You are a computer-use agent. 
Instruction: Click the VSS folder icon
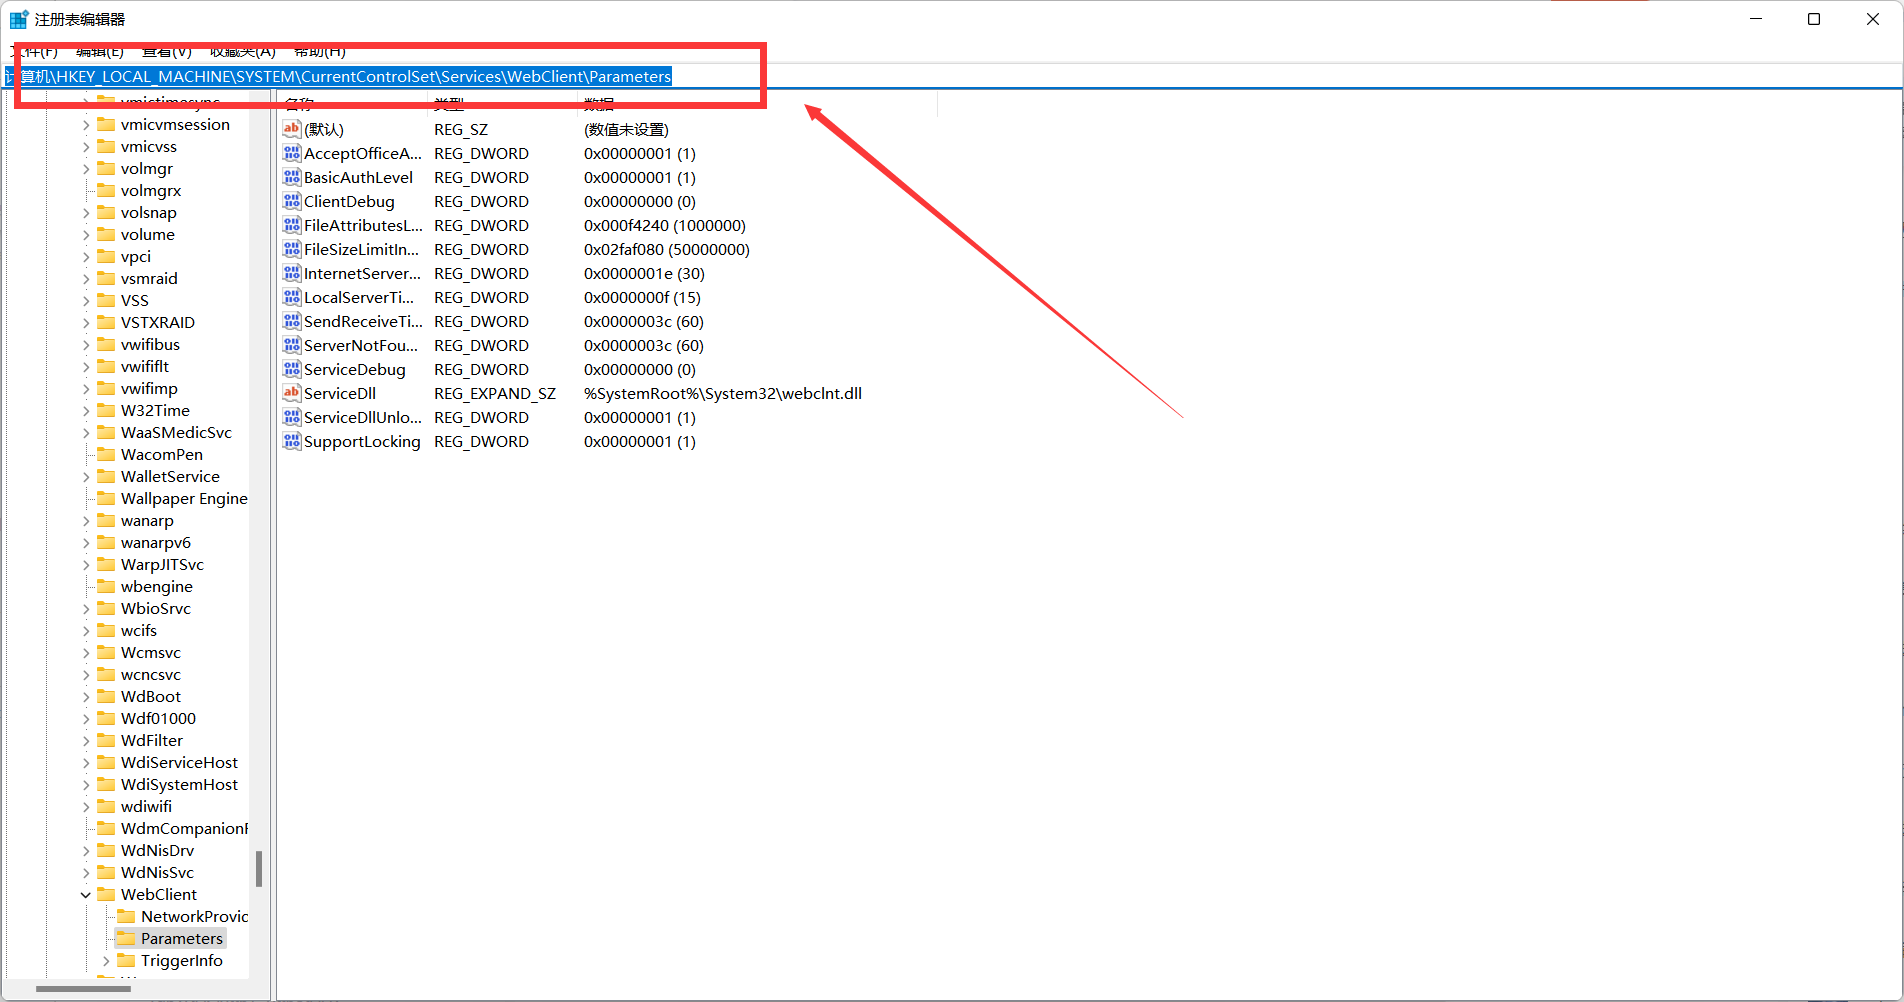[x=106, y=300]
